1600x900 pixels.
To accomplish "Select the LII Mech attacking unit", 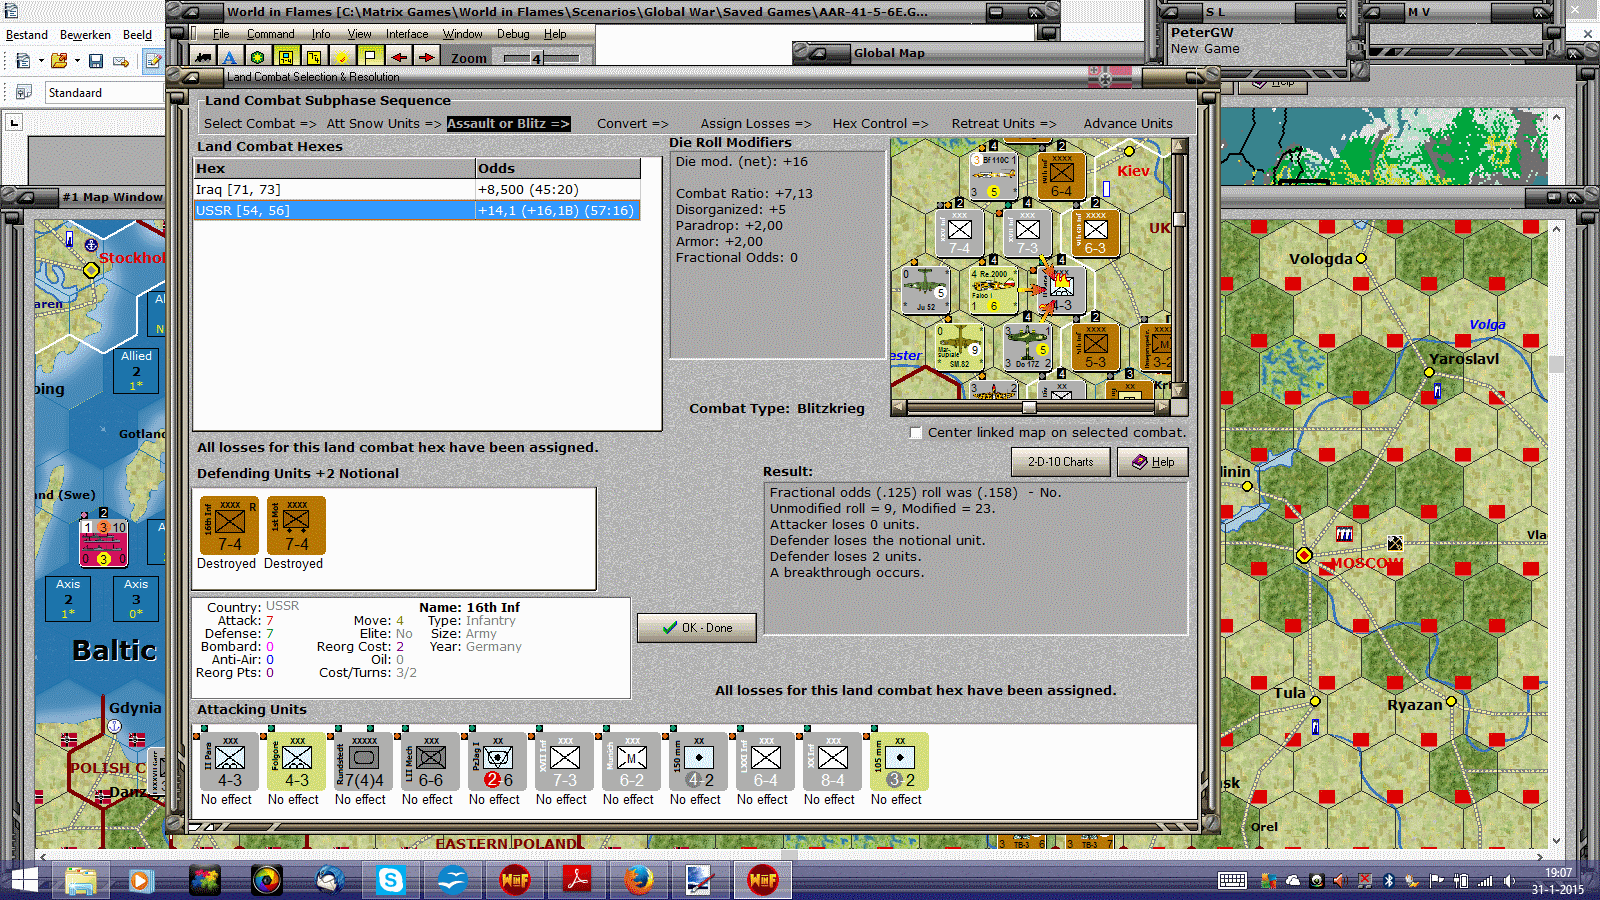I will click(x=429, y=762).
